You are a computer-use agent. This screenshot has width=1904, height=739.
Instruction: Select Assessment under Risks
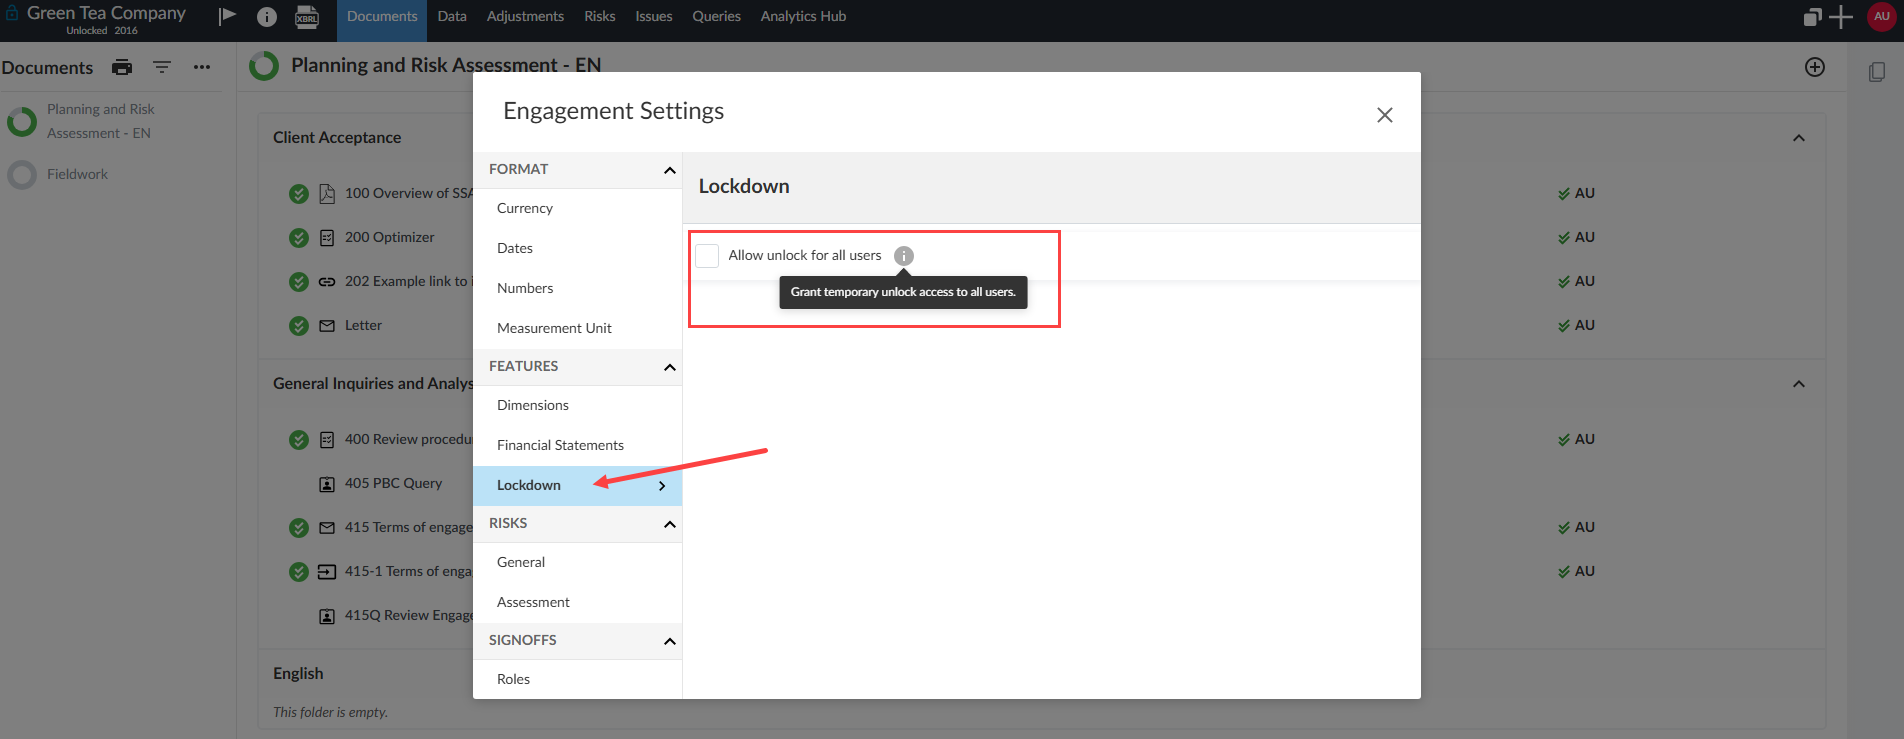coord(578,602)
